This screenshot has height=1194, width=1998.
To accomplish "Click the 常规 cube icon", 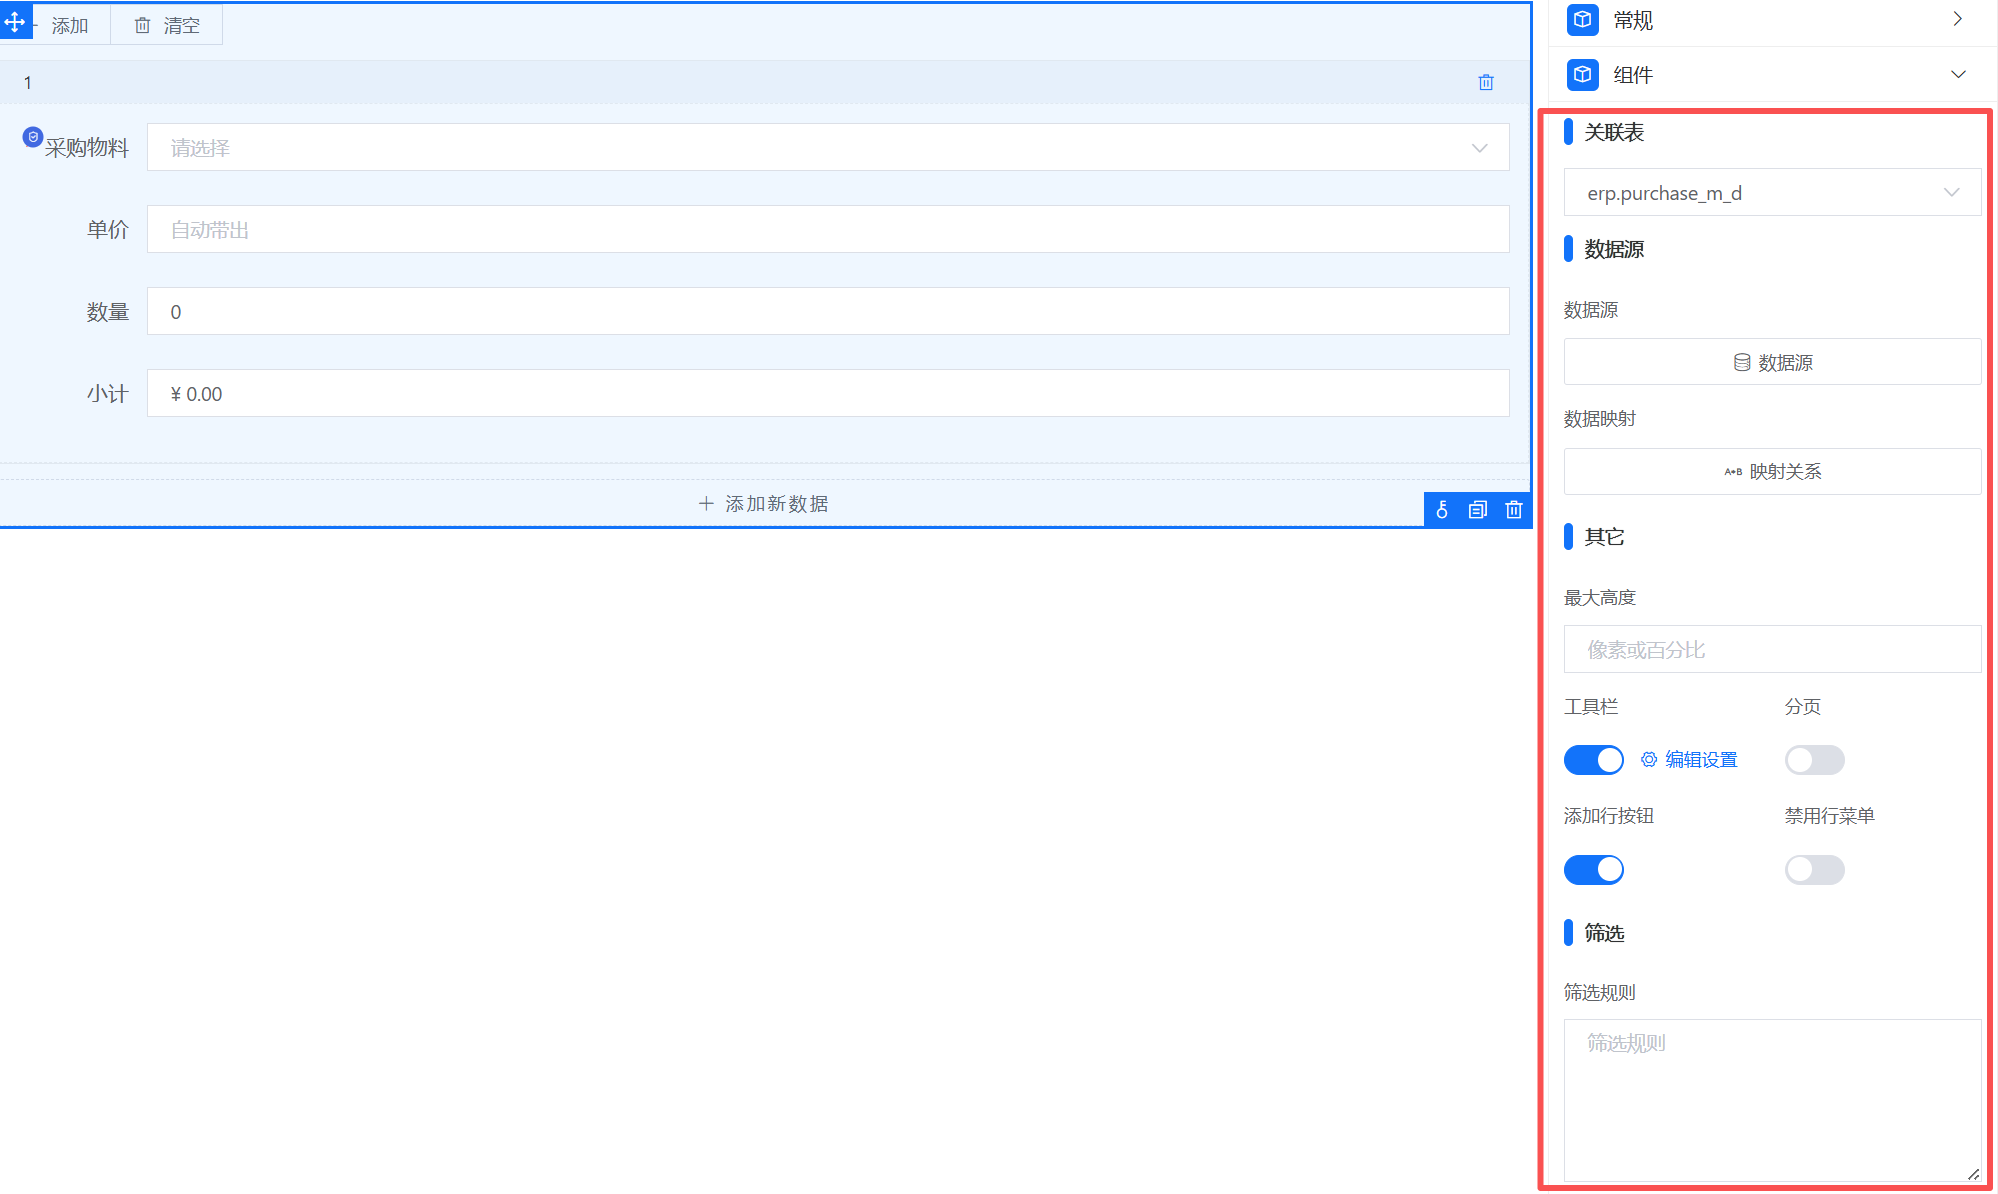I will tap(1582, 20).
